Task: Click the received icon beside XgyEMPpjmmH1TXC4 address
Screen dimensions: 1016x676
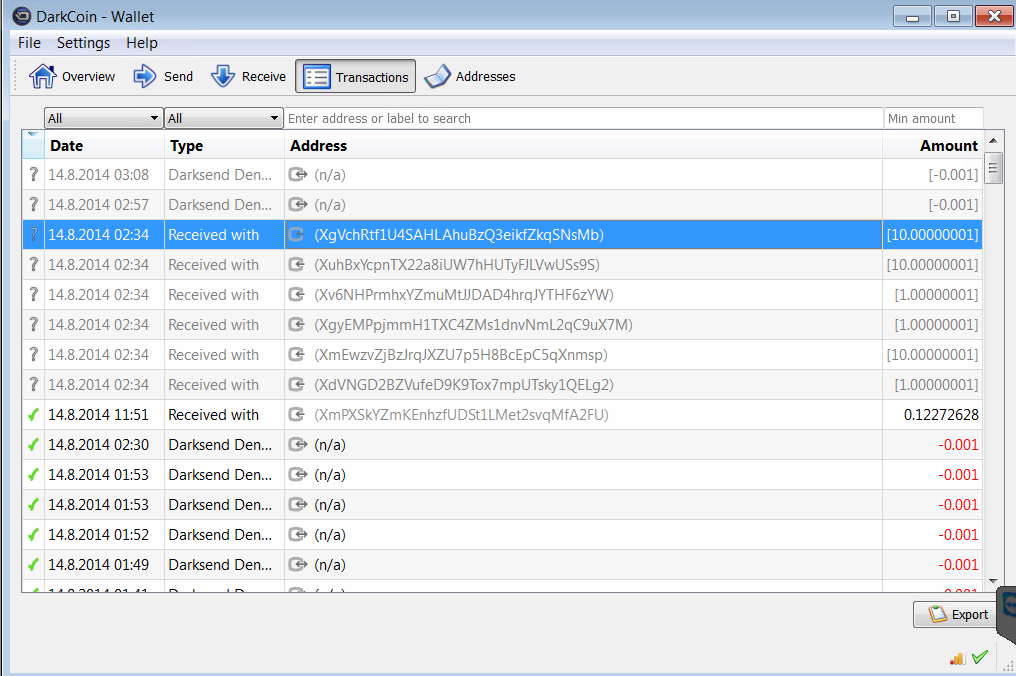Action: click(x=296, y=324)
